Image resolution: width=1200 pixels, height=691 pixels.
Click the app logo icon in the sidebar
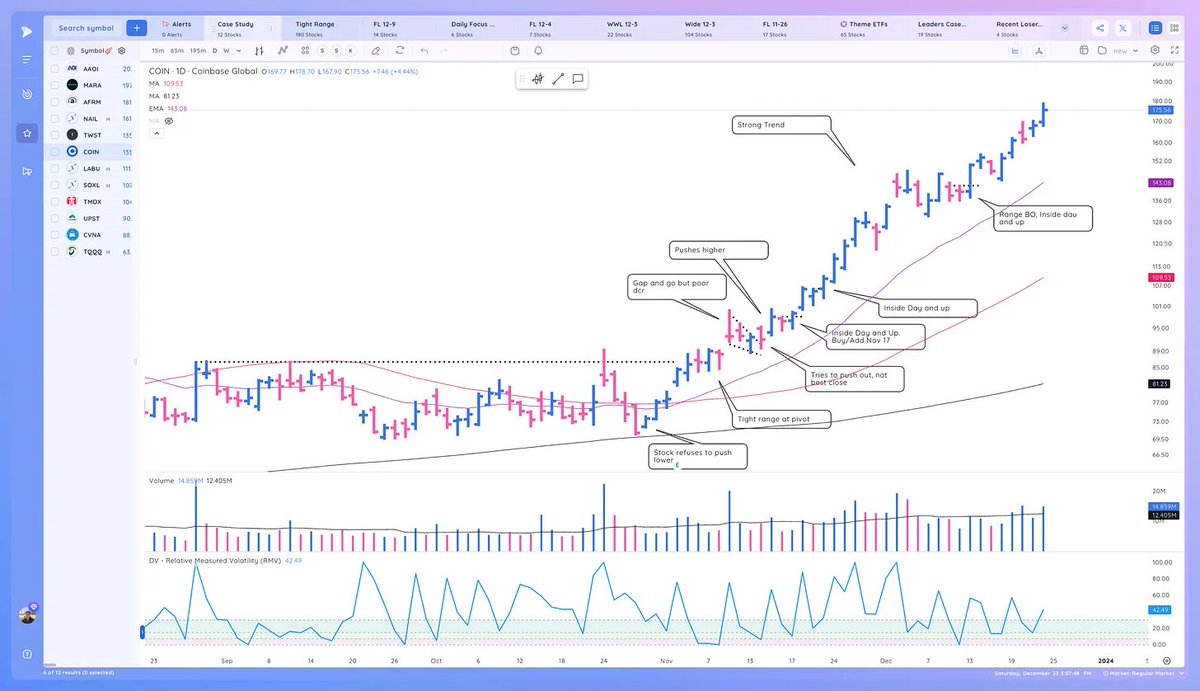26,31
